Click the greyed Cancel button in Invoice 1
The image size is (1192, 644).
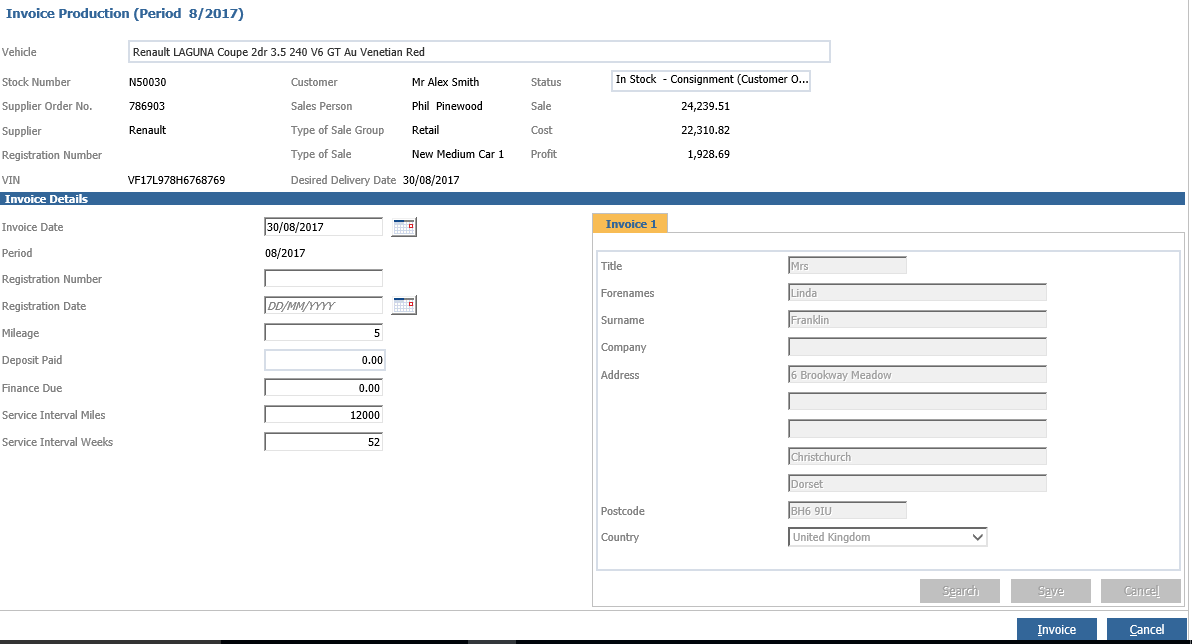tap(1141, 591)
